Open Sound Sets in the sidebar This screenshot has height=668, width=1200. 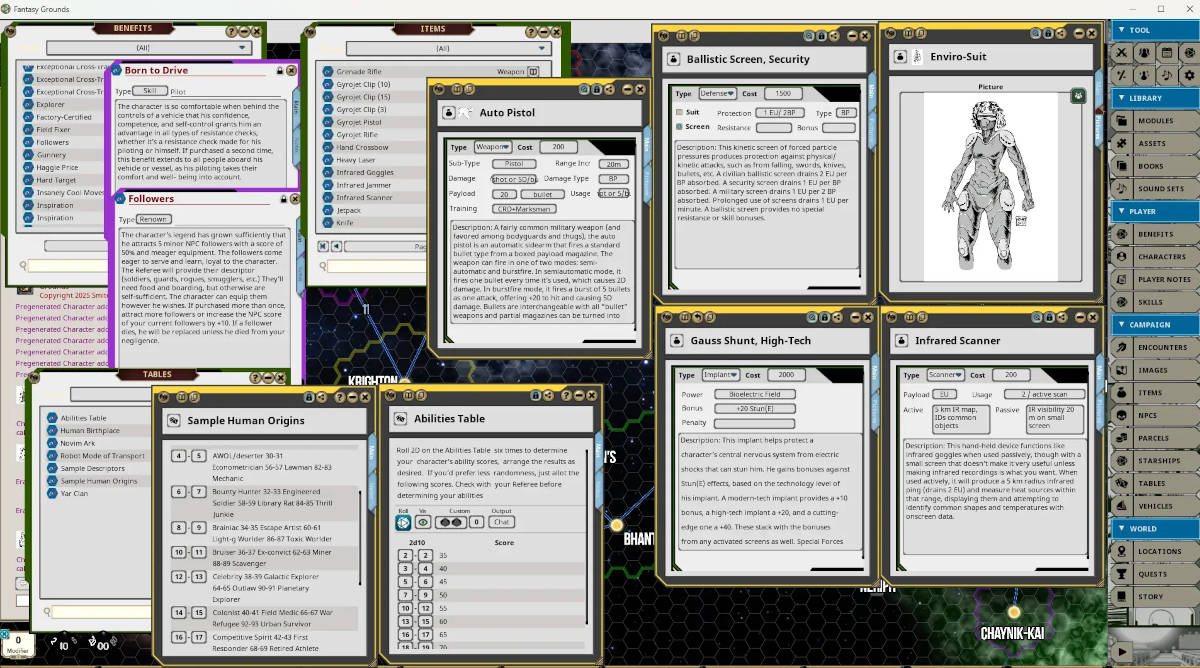1155,189
